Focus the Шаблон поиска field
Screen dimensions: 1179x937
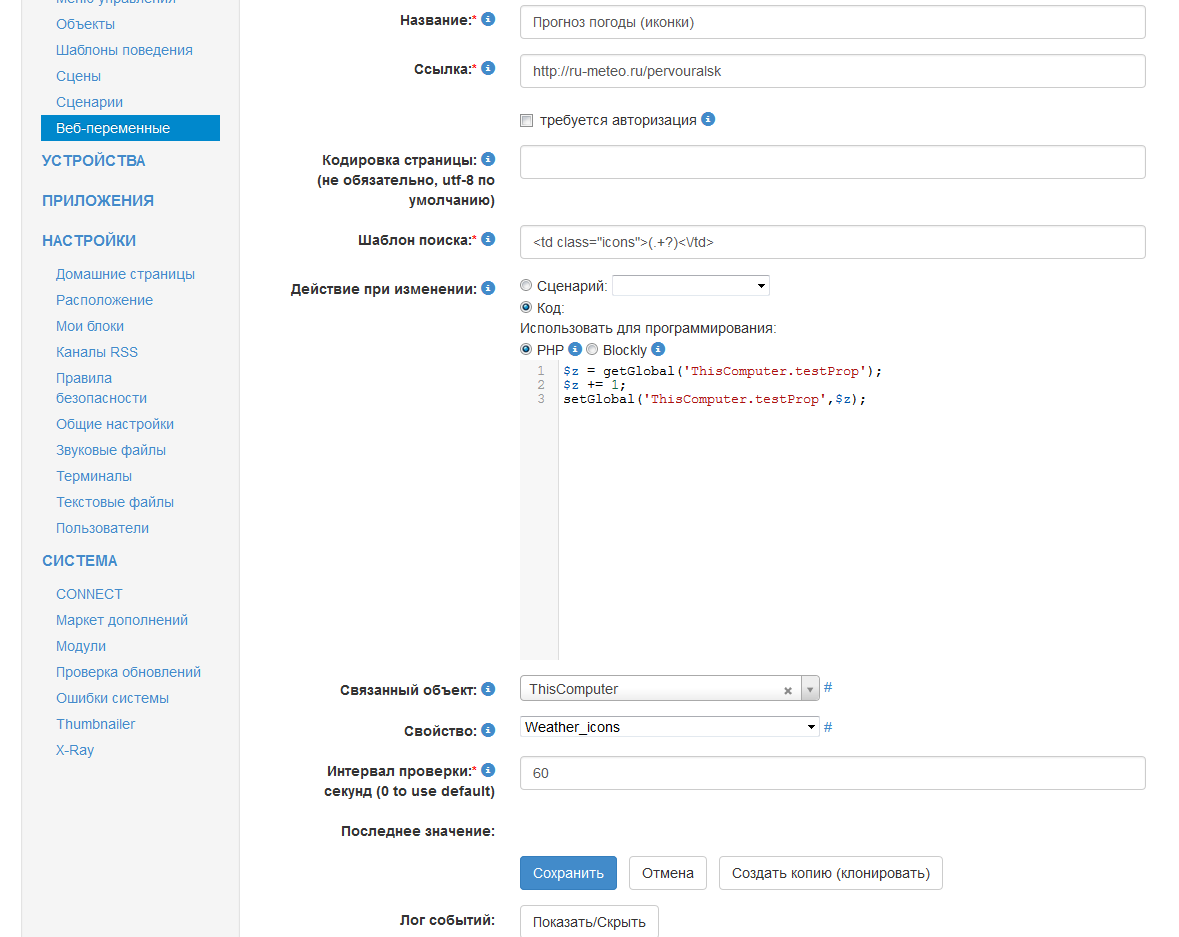click(832, 242)
